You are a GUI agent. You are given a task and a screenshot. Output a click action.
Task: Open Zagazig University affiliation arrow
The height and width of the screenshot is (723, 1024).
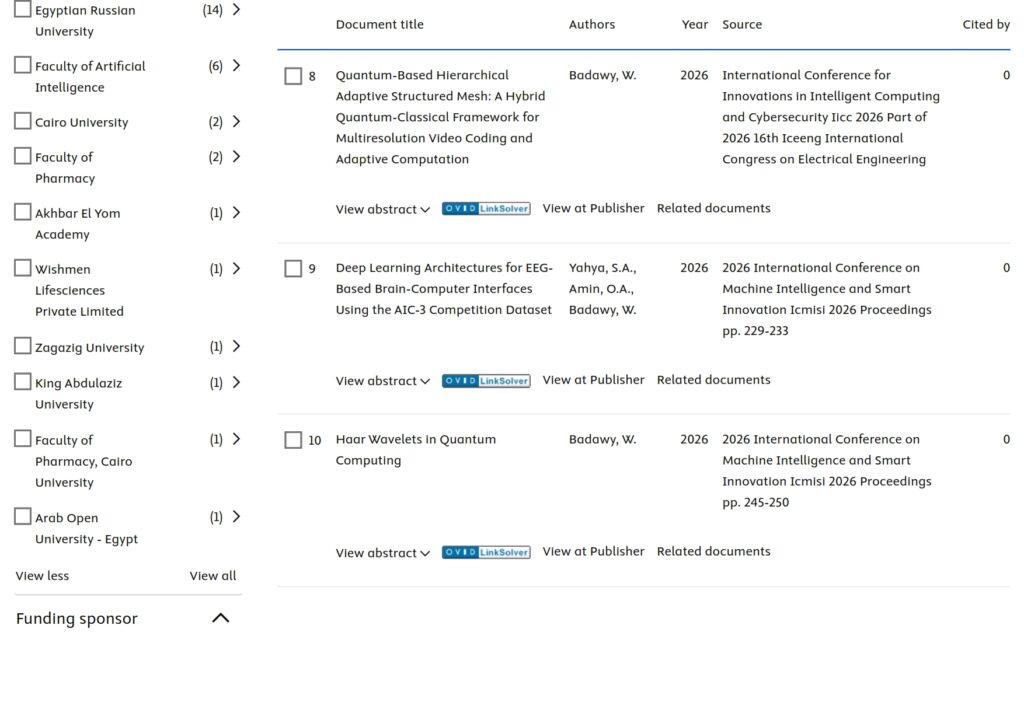(236, 346)
